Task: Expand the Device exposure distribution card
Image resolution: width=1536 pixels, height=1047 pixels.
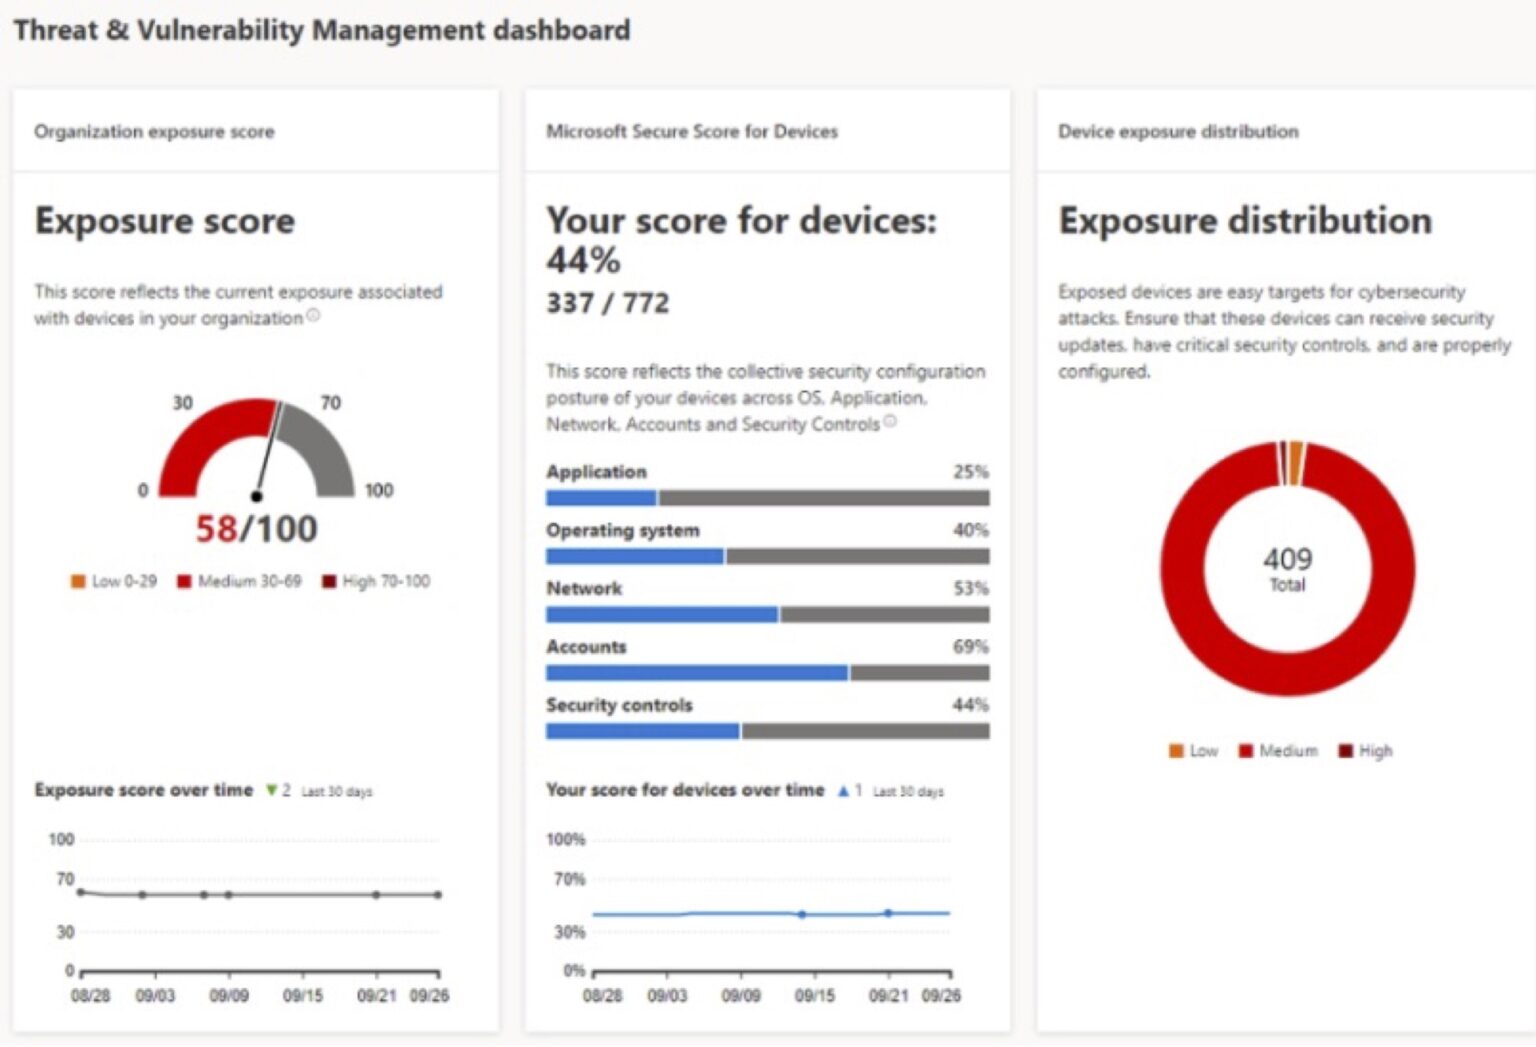Action: click(1179, 131)
